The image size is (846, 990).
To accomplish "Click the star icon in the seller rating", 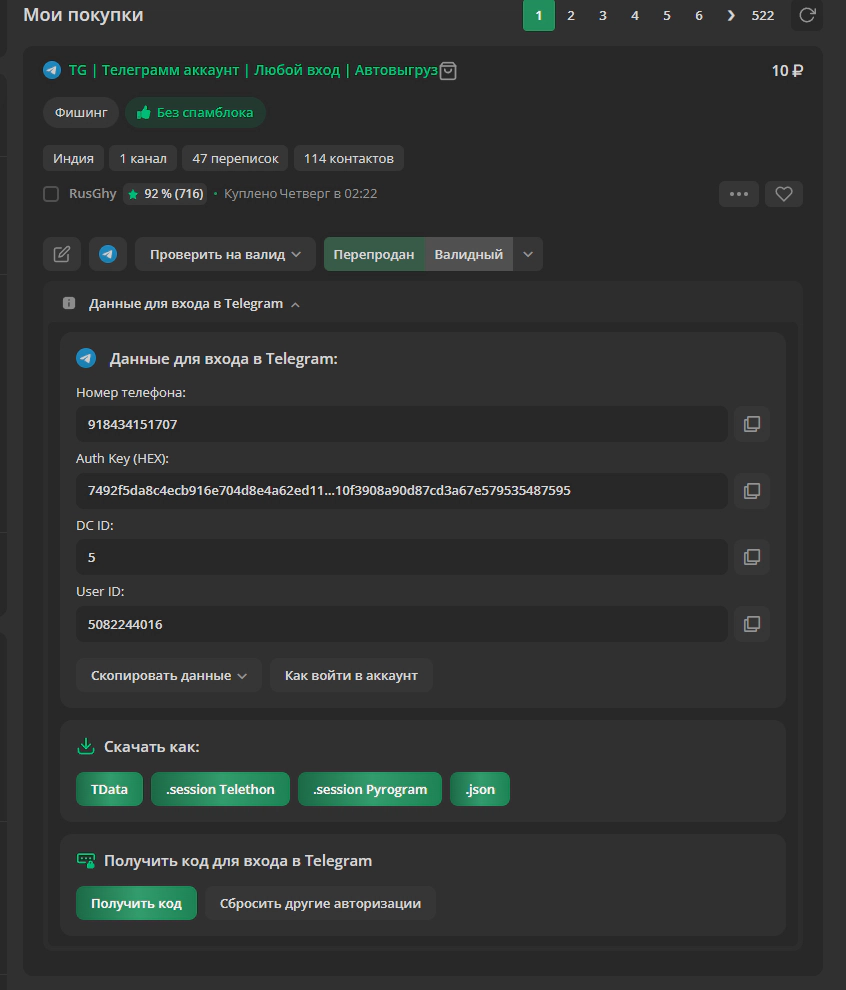I will coord(133,194).
